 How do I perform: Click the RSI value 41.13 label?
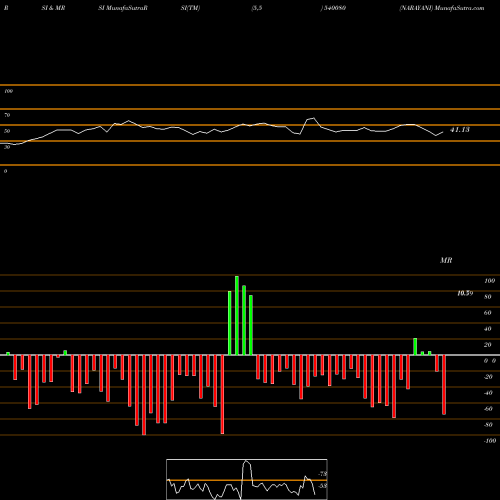460,130
